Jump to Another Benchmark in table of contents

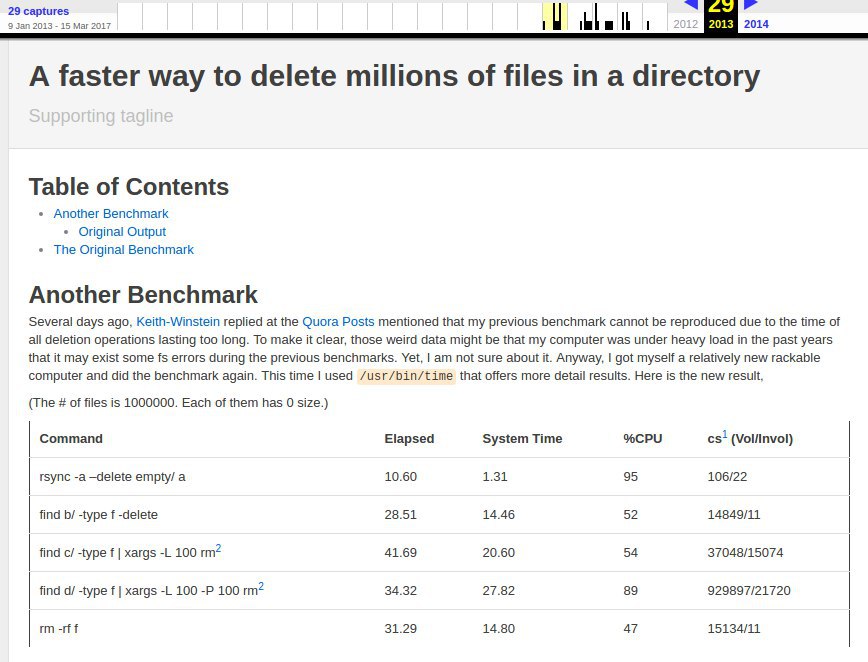pos(111,213)
